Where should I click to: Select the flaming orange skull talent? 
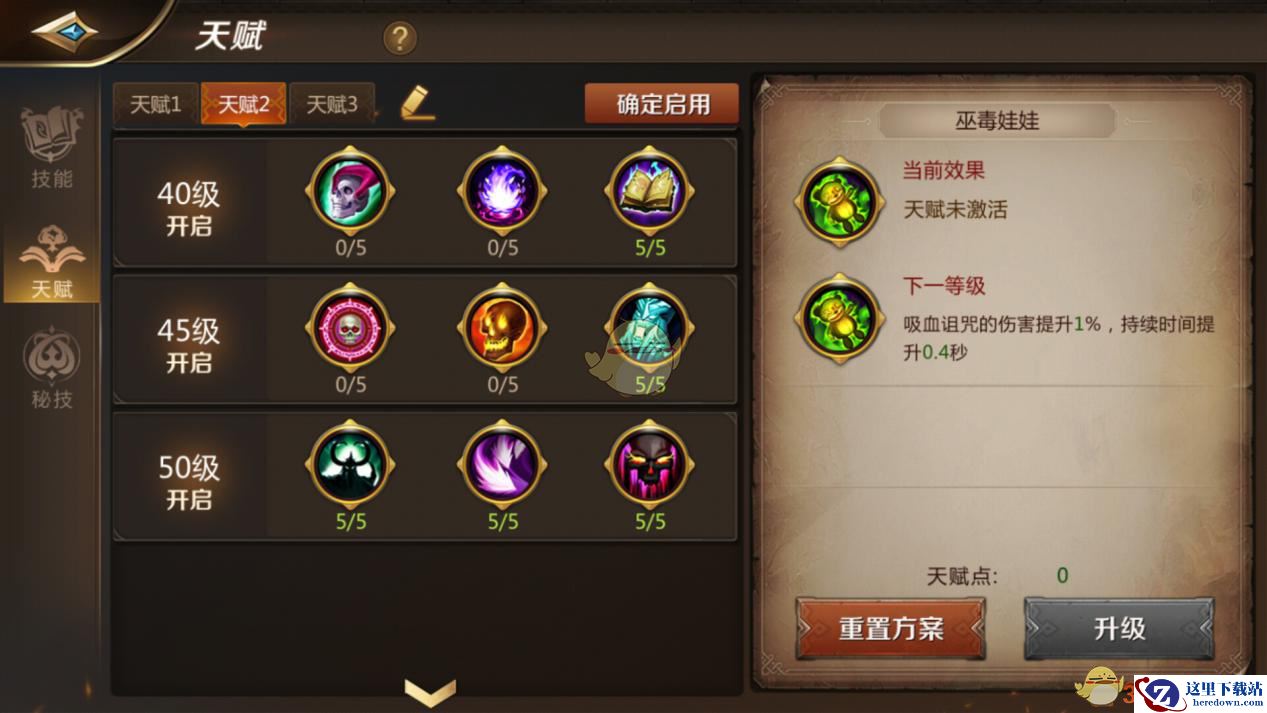click(503, 328)
